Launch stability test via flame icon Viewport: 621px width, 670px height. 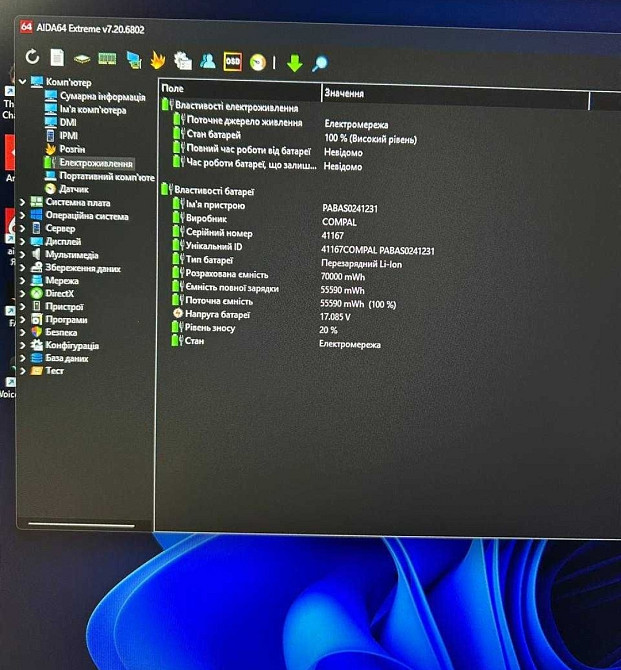coord(157,61)
